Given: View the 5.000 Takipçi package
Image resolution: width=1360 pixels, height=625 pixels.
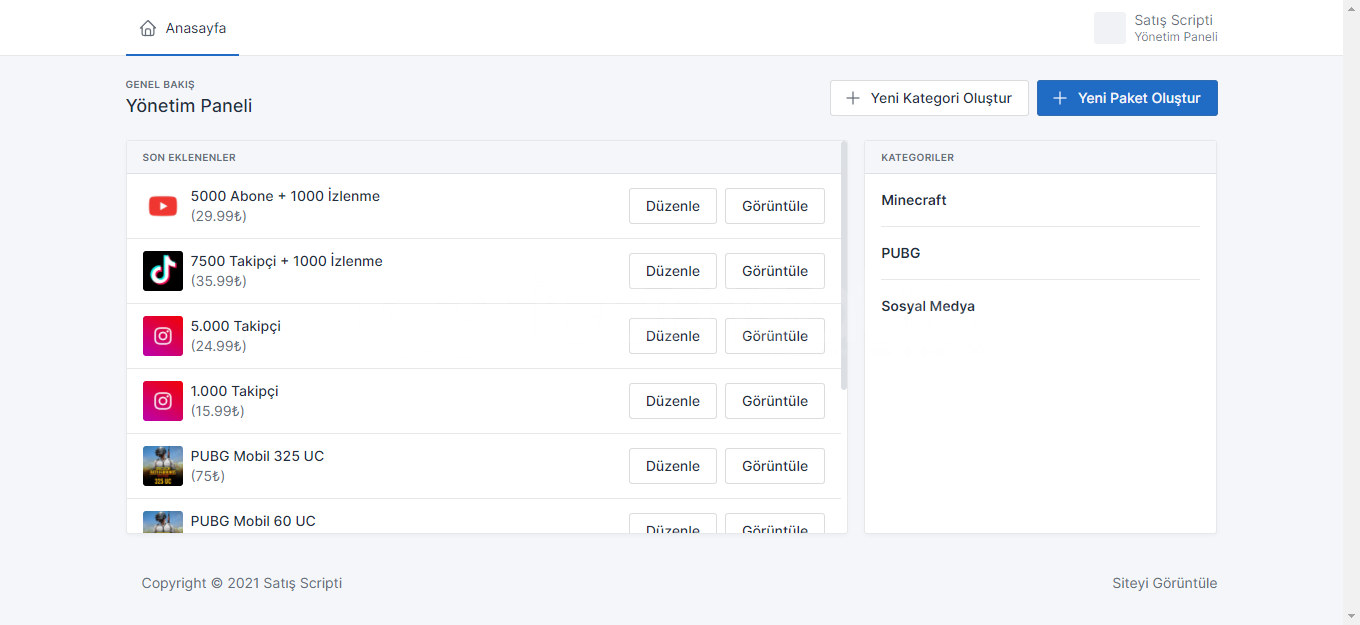Looking at the screenshot, I should pos(775,336).
